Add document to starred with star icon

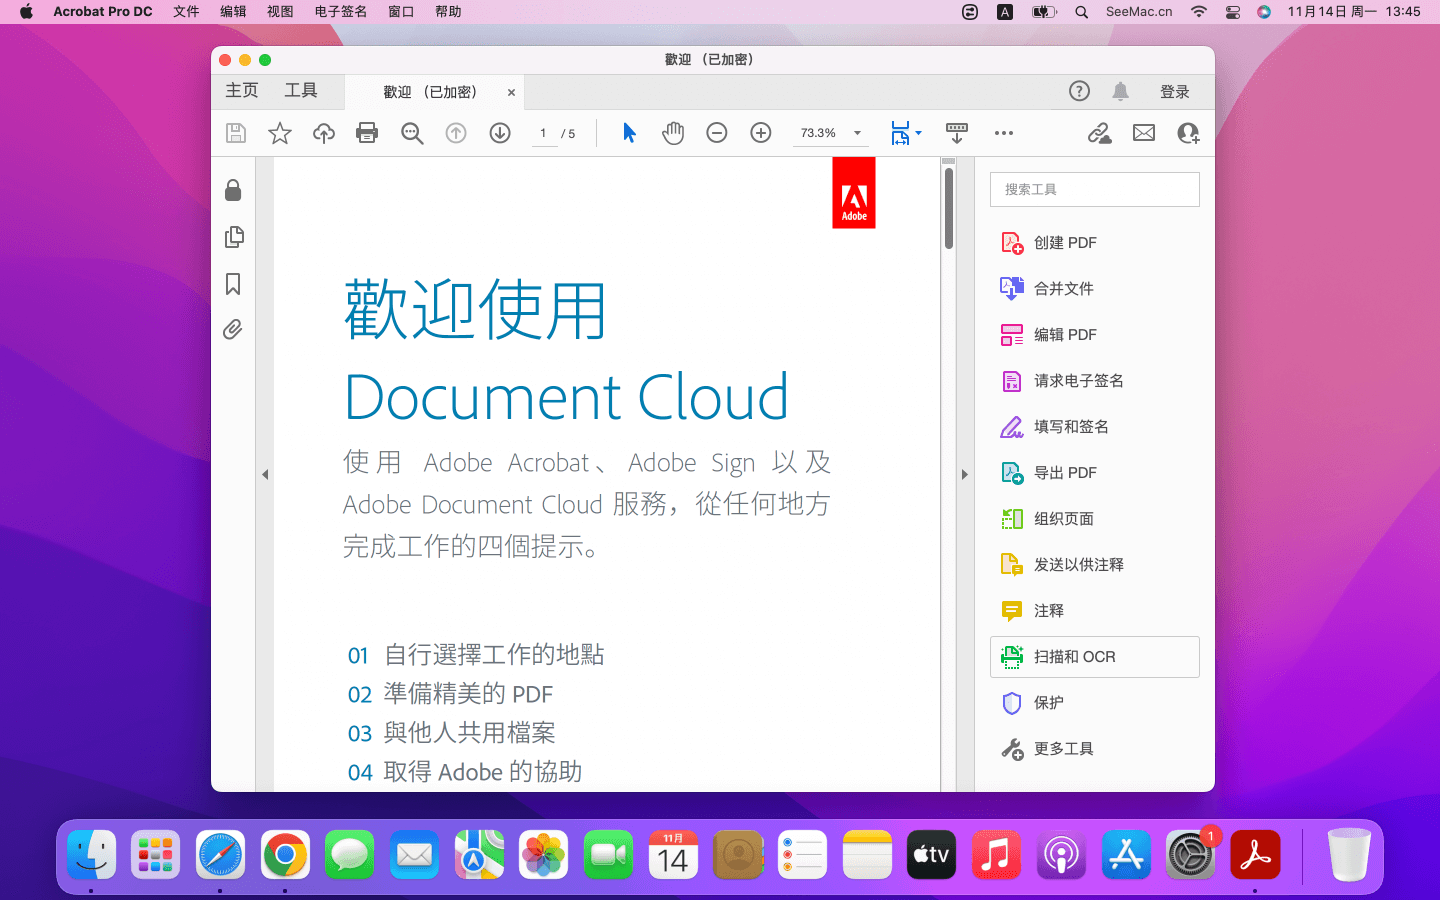click(x=280, y=133)
